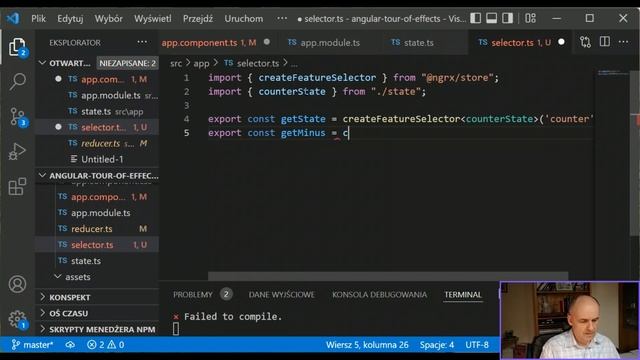Click src in the breadcrumb
The height and width of the screenshot is (360, 640).
click(176, 63)
